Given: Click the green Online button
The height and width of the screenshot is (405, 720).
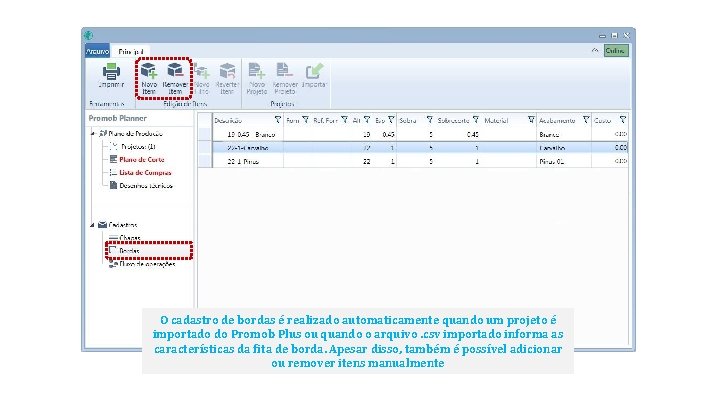Looking at the screenshot, I should 616,51.
